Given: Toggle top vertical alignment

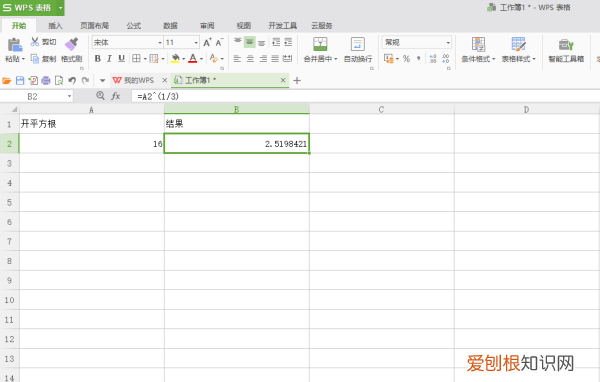Looking at the screenshot, I should click(x=238, y=42).
